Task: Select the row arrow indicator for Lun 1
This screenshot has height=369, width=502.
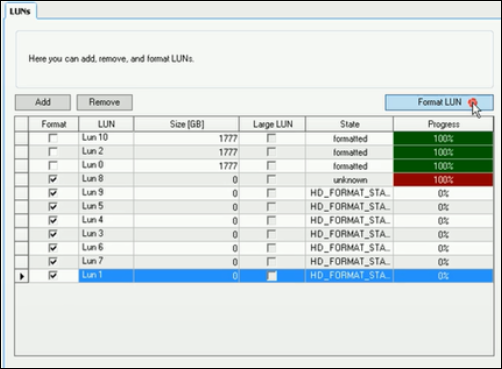Action: (x=22, y=276)
